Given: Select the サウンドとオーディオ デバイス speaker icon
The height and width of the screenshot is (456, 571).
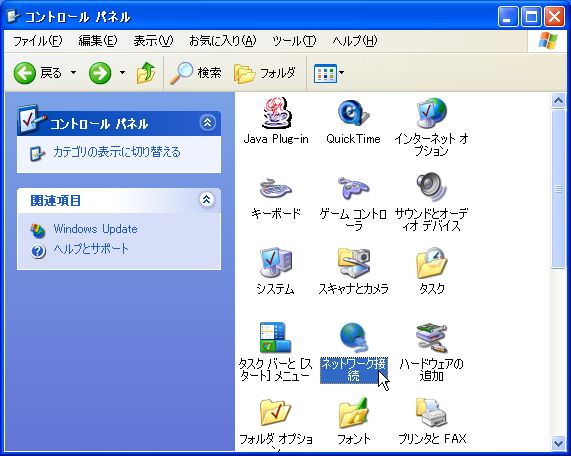Looking at the screenshot, I should (432, 188).
